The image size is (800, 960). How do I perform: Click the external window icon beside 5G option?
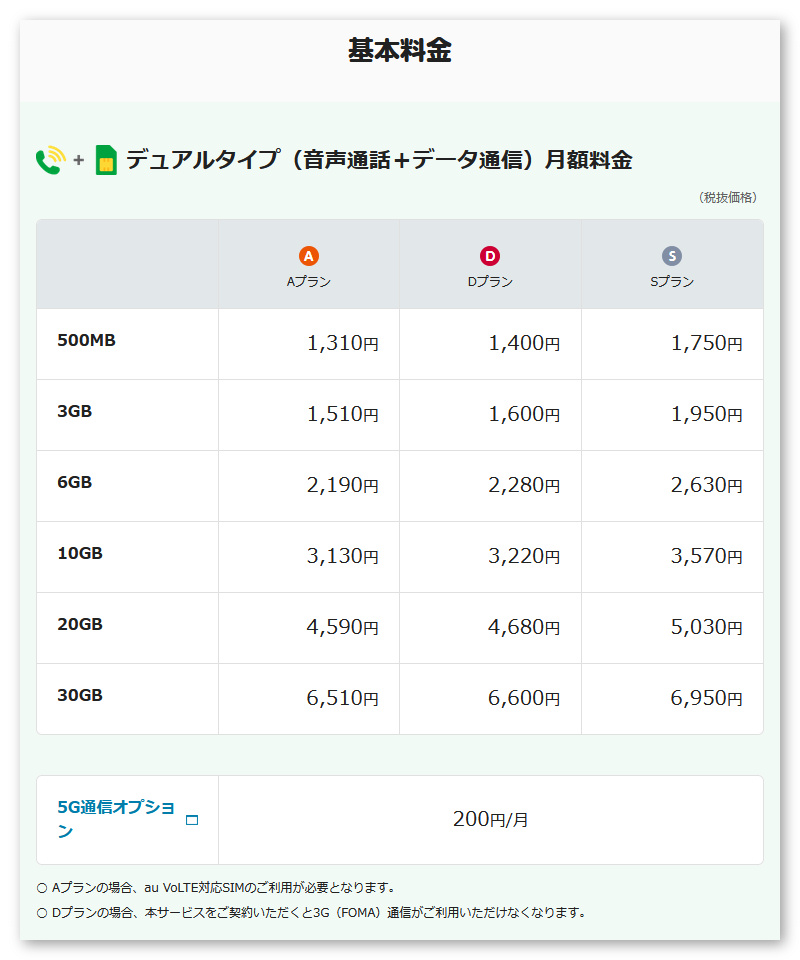pyautogui.click(x=192, y=820)
